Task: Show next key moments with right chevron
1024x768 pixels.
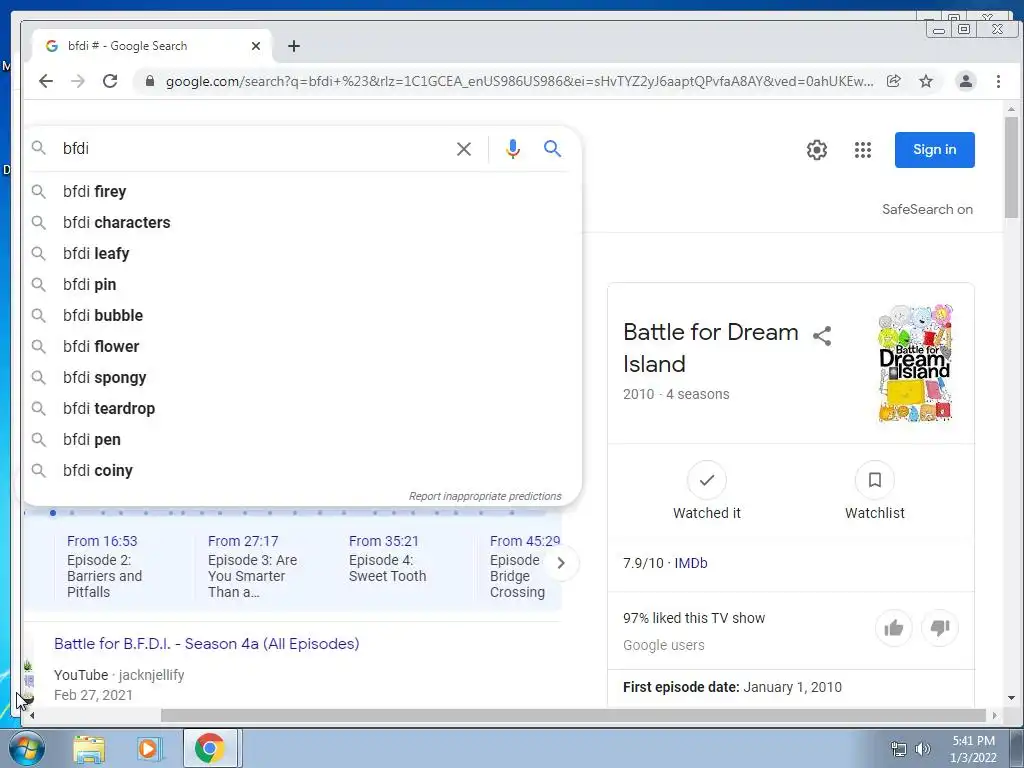Action: (x=560, y=563)
